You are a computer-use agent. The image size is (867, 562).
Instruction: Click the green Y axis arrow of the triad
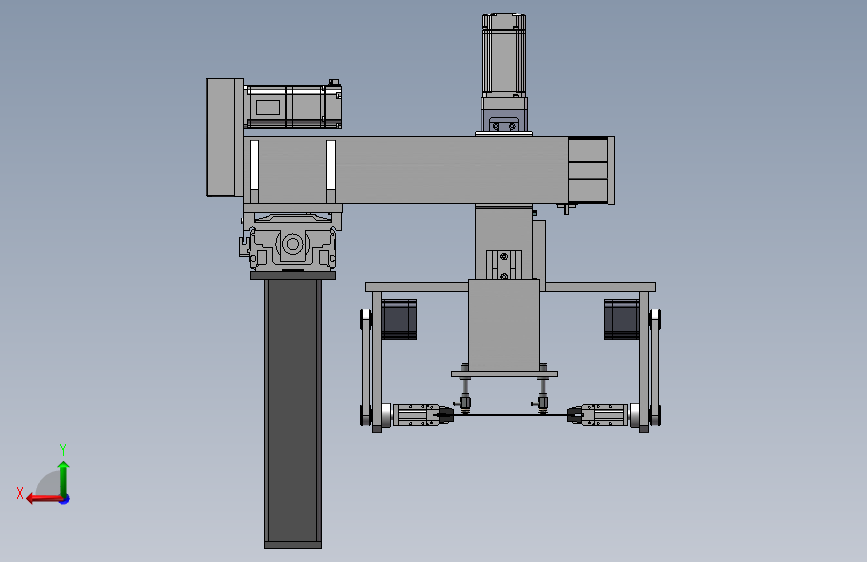pos(64,478)
